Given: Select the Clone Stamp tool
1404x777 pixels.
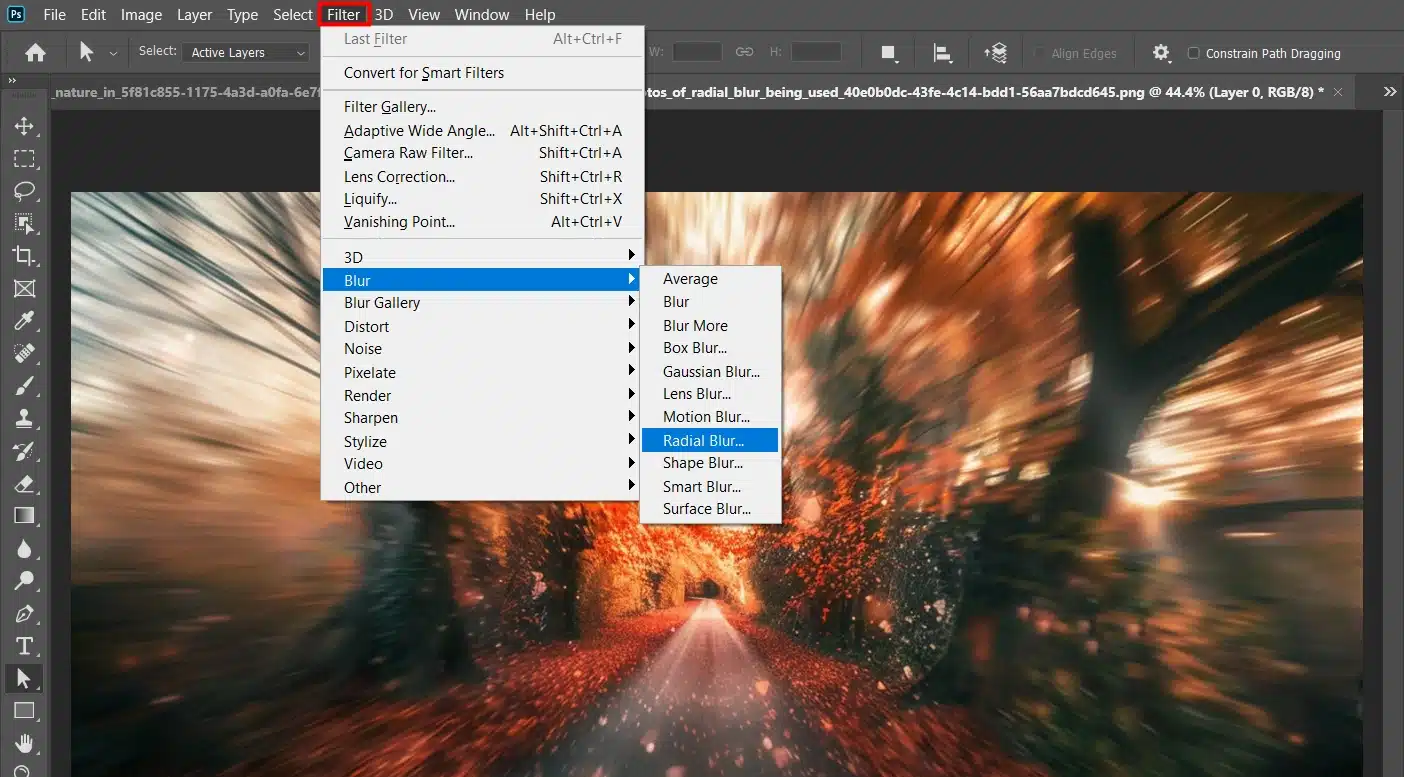Looking at the screenshot, I should [24, 418].
